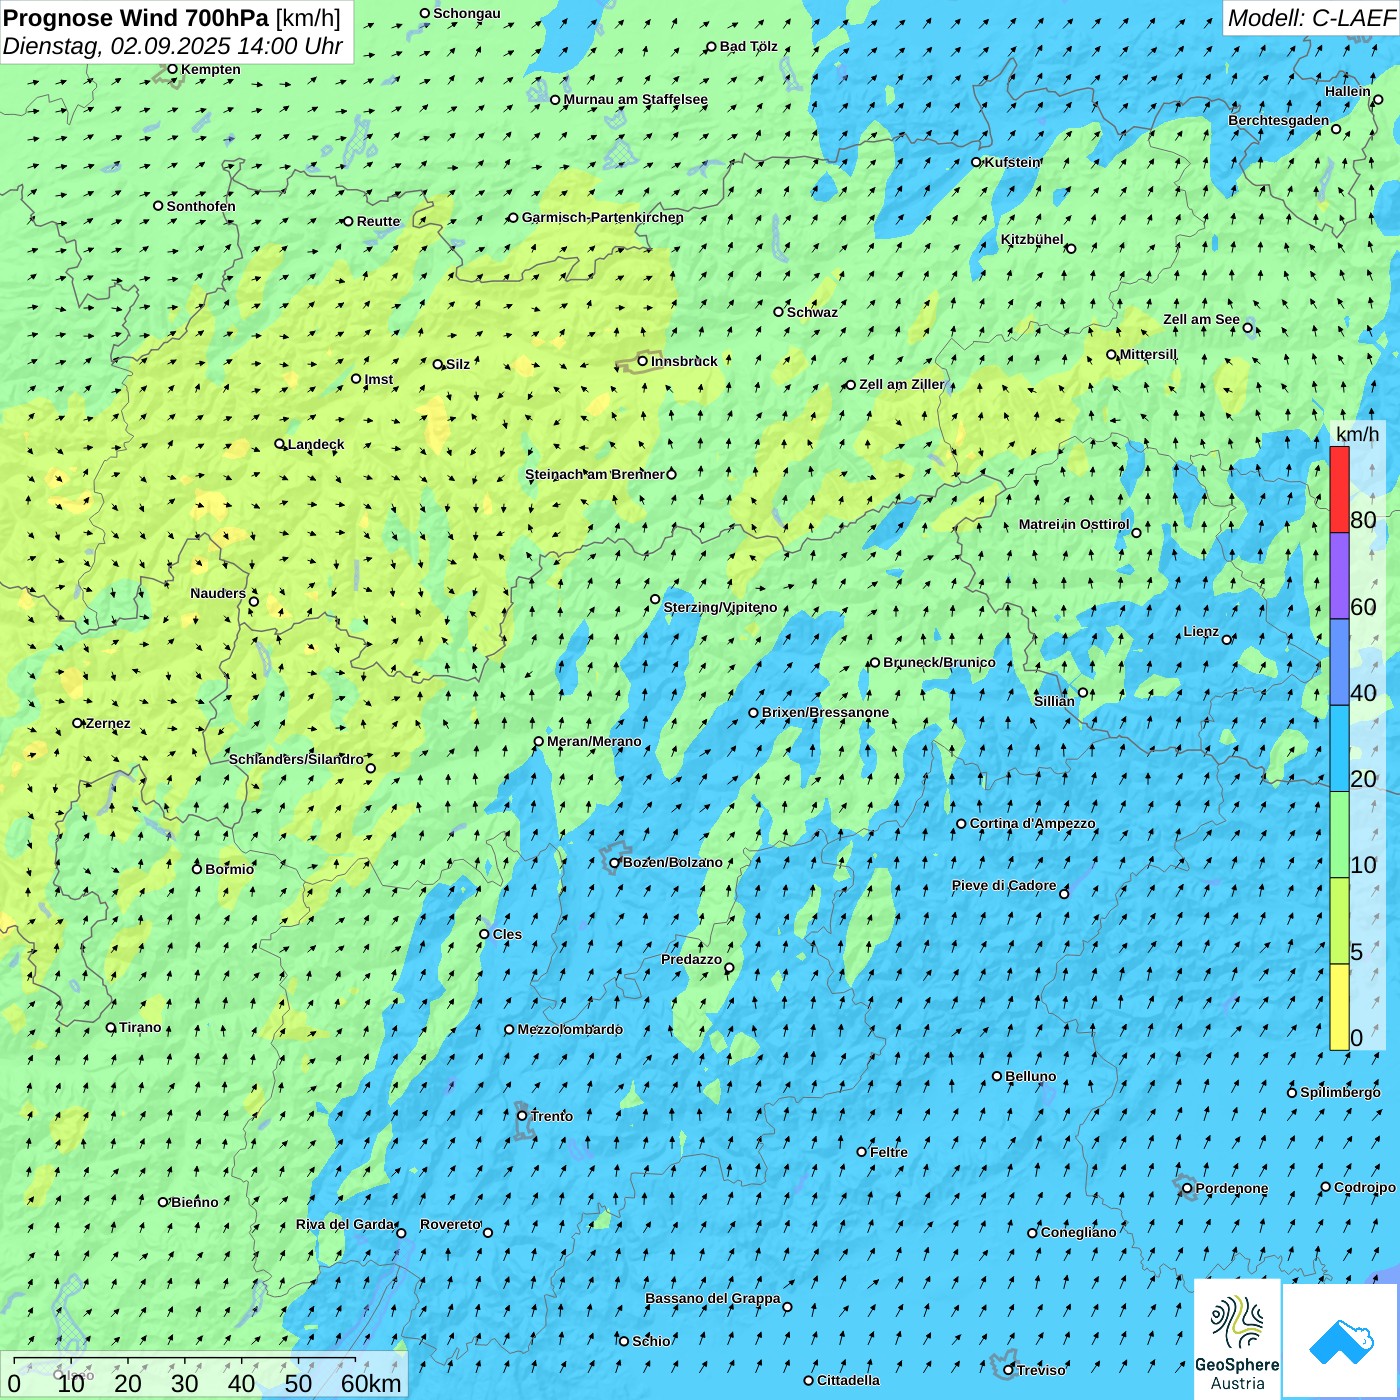Click the Zell am See marker
The height and width of the screenshot is (1400, 1400).
click(x=1248, y=327)
